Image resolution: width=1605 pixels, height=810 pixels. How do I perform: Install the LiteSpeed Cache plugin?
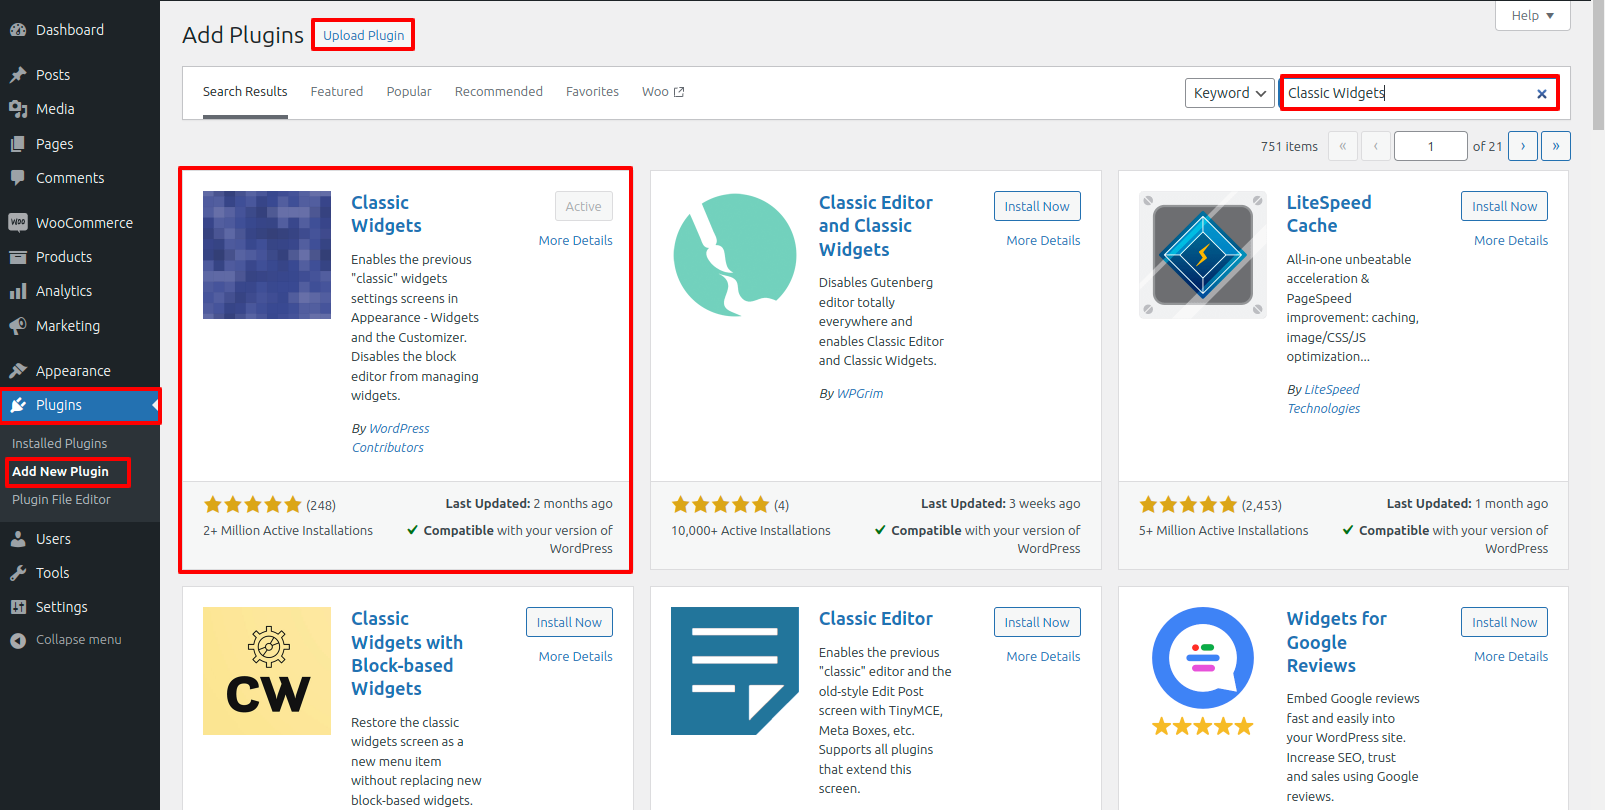coord(1504,206)
